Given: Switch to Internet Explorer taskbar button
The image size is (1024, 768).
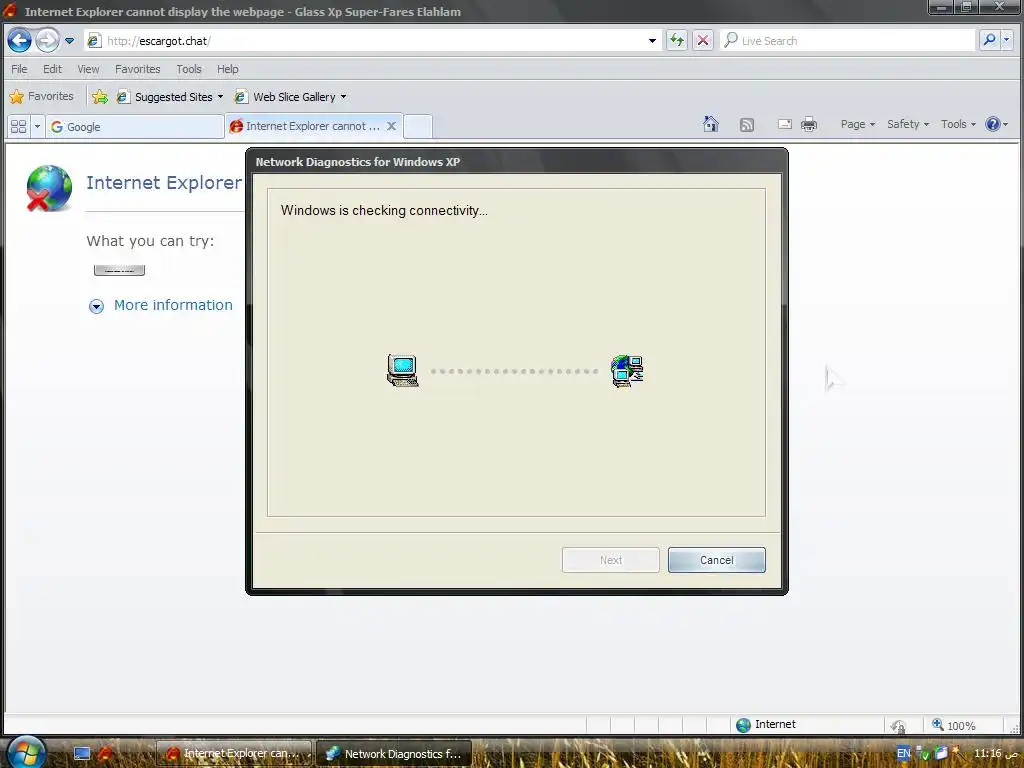Looking at the screenshot, I should pos(235,753).
